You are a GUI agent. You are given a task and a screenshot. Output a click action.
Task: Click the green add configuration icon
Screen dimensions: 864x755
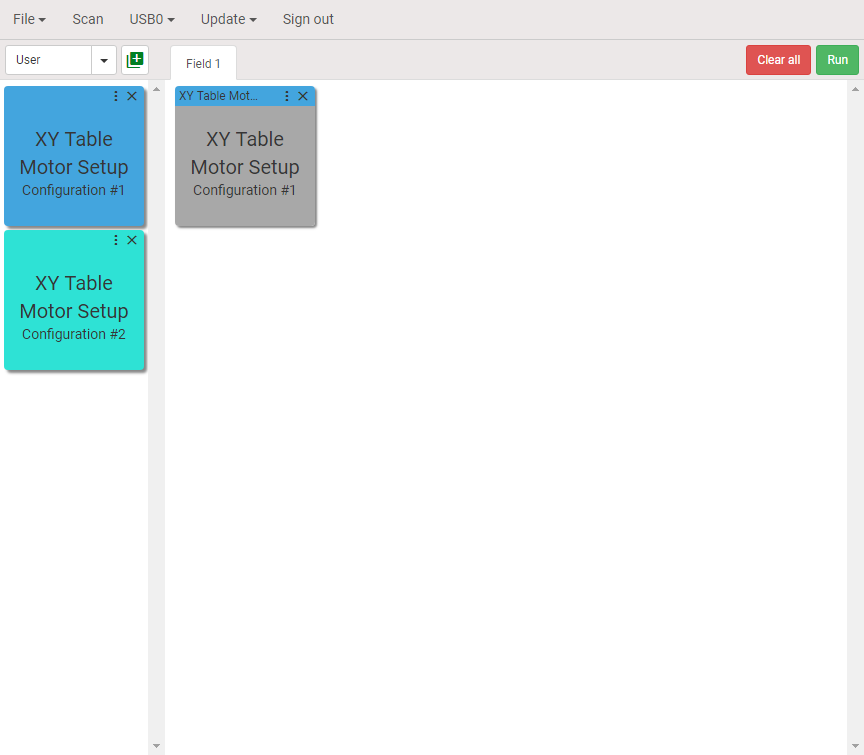(135, 60)
